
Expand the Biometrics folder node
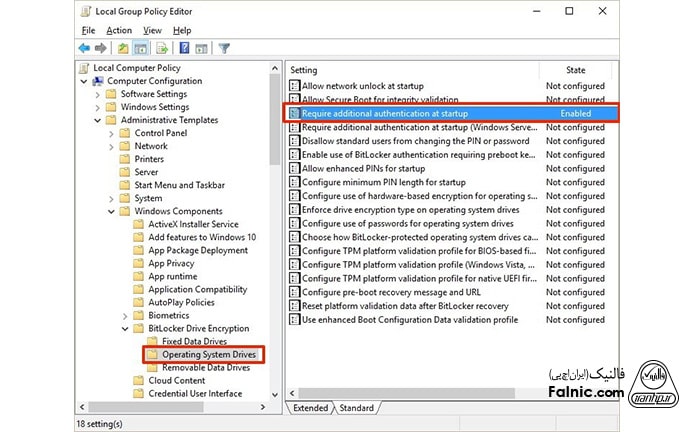pos(125,315)
